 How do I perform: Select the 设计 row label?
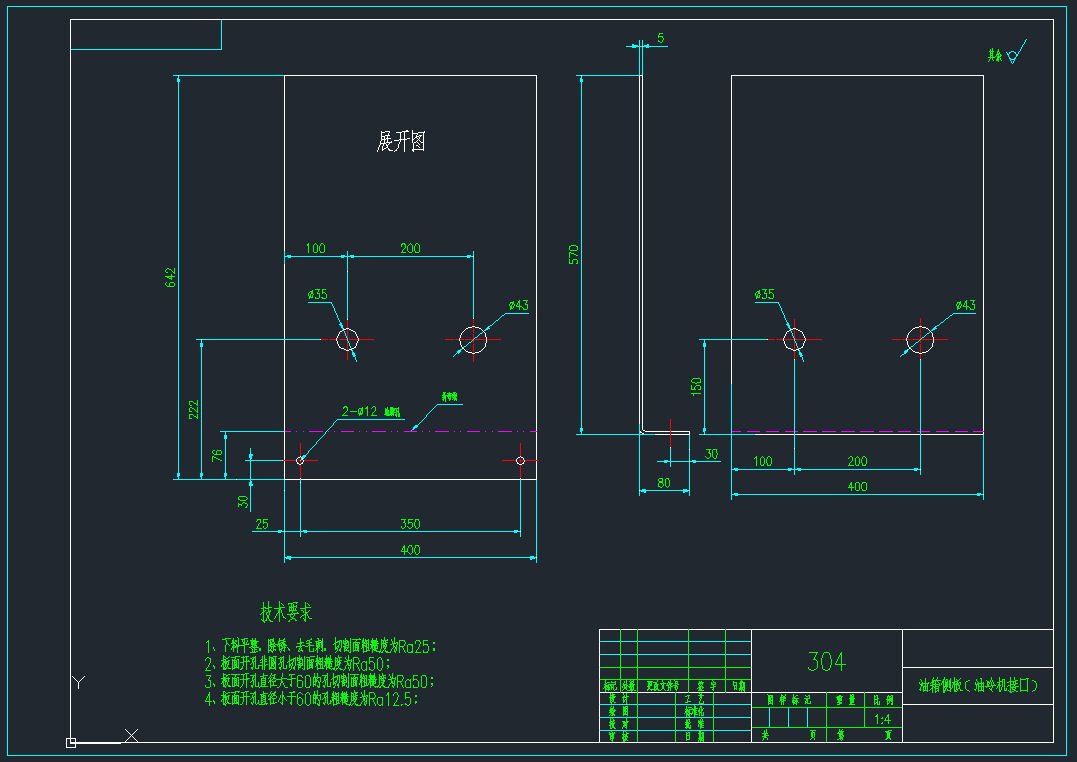619,698
